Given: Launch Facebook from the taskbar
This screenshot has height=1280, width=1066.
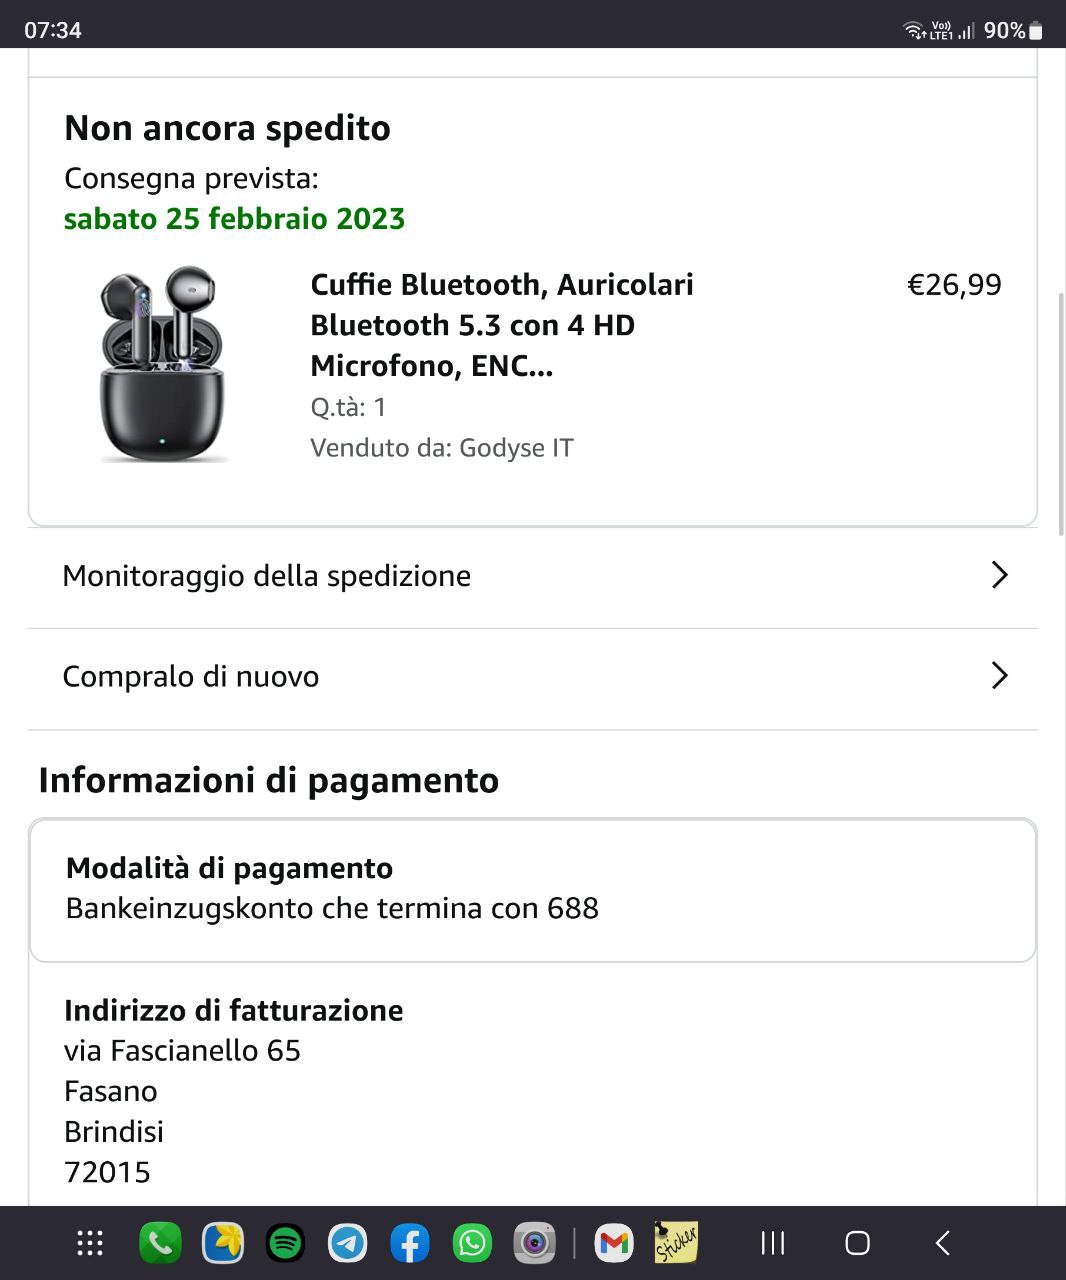Looking at the screenshot, I should [x=410, y=1243].
